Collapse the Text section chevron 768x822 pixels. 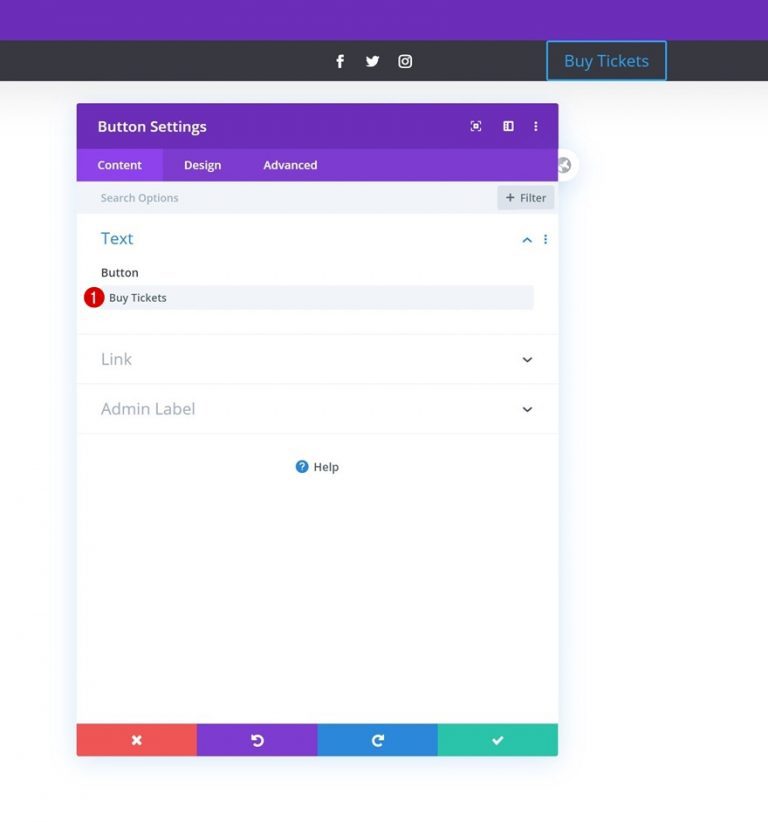point(527,240)
